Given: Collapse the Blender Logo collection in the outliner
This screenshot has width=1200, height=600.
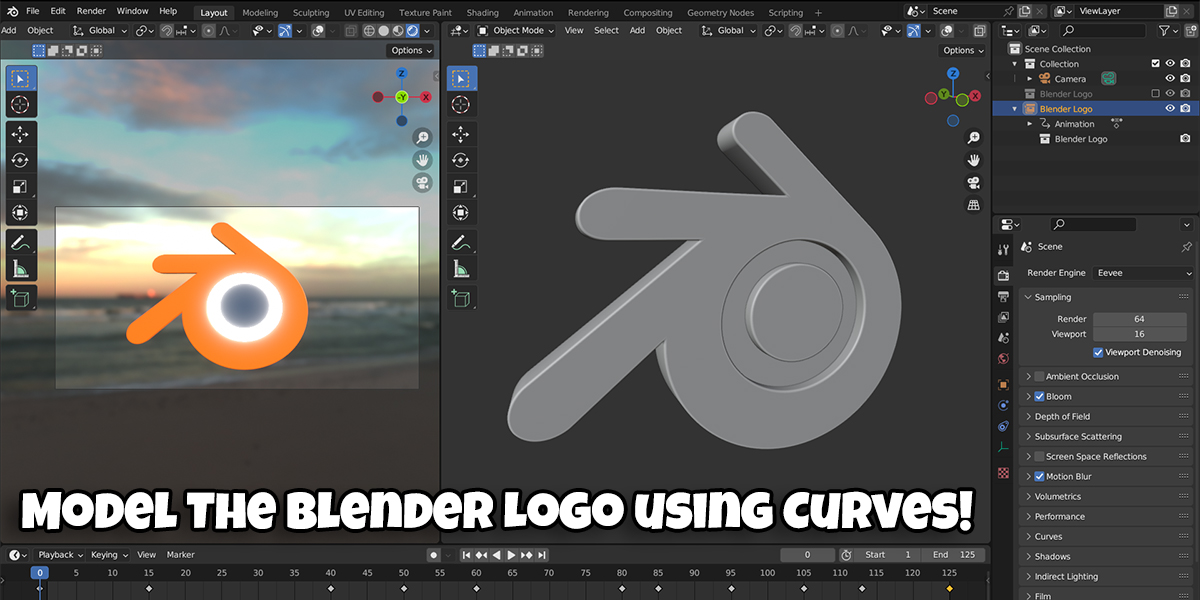Looking at the screenshot, I should tap(1014, 108).
